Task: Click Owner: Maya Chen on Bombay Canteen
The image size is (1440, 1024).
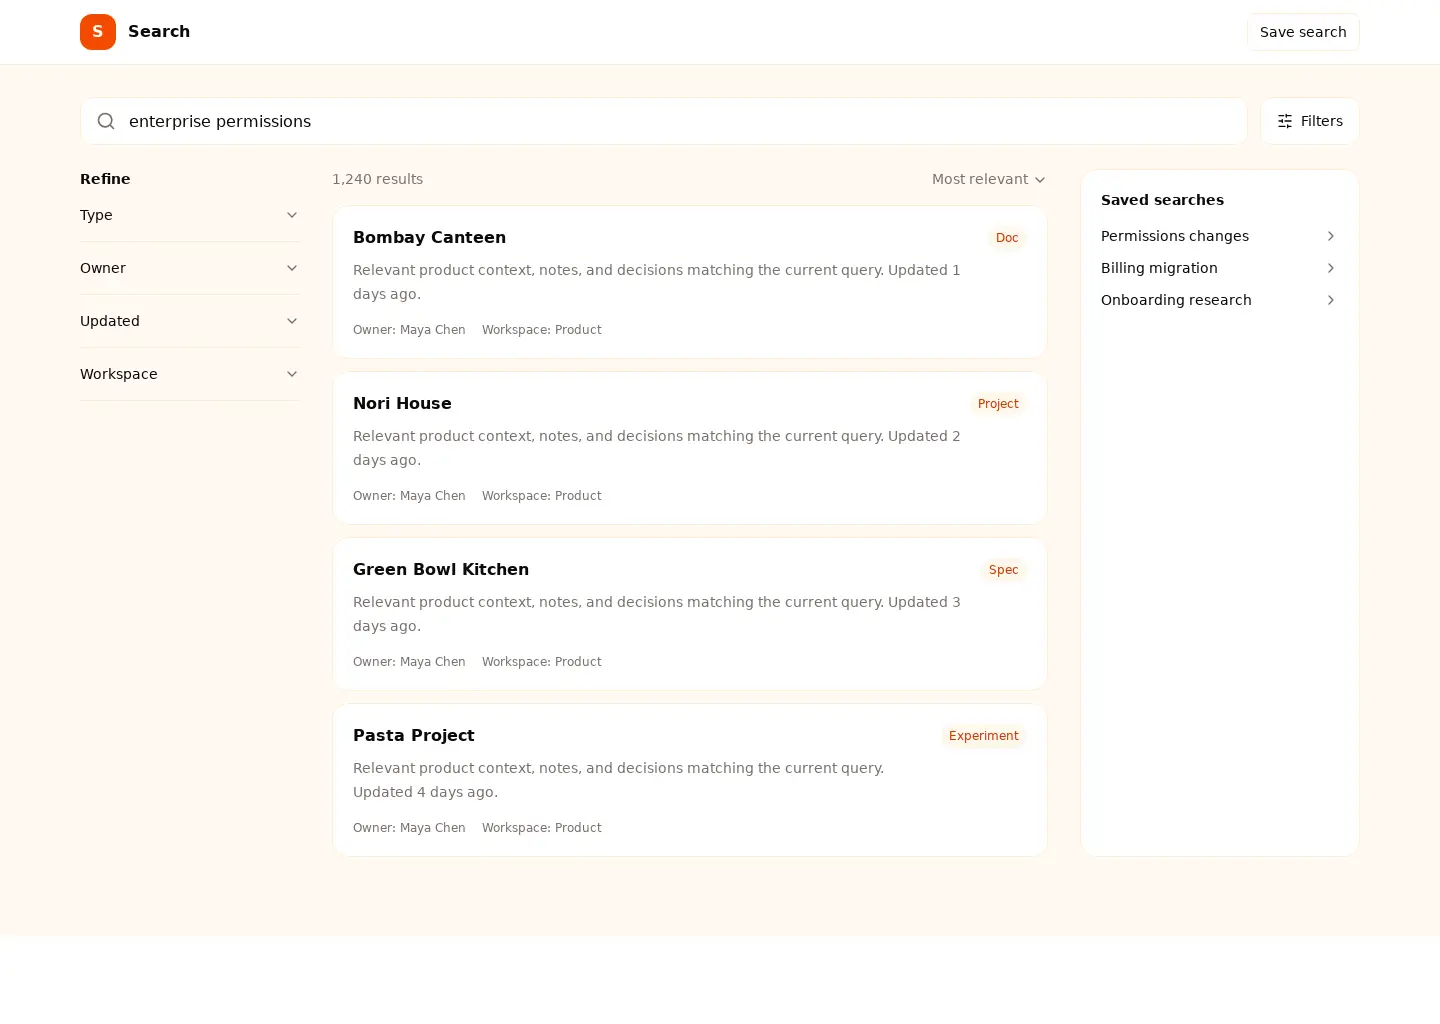Action: click(x=409, y=330)
